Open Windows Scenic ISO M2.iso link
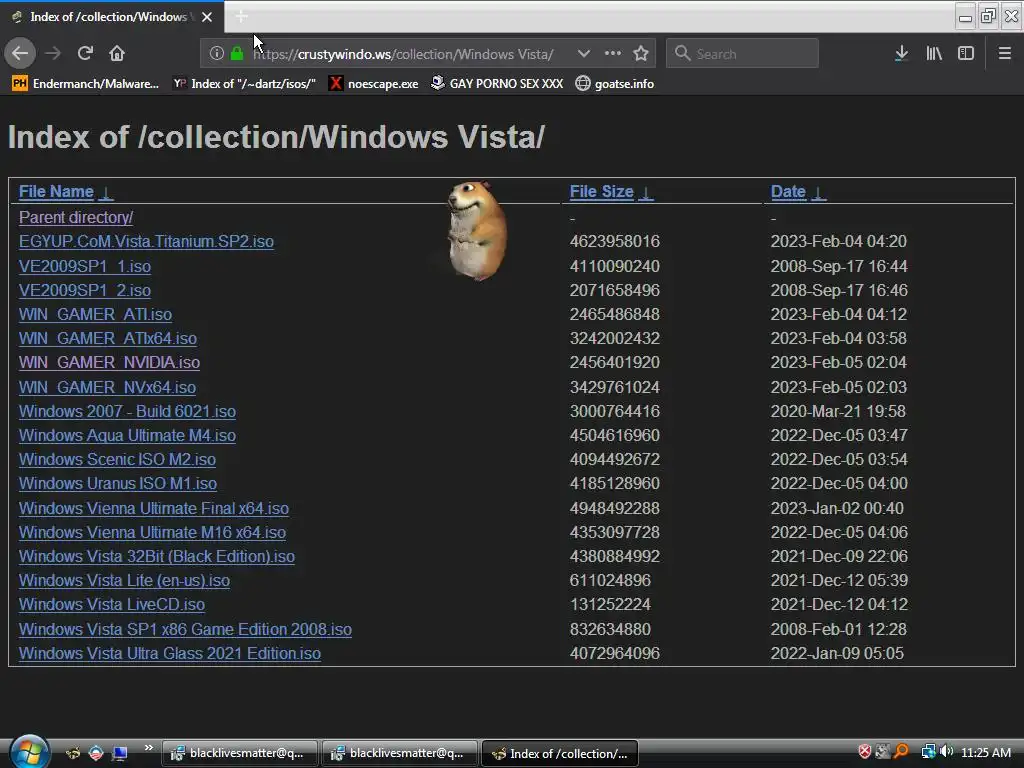The width and height of the screenshot is (1024, 768). pyautogui.click(x=118, y=460)
